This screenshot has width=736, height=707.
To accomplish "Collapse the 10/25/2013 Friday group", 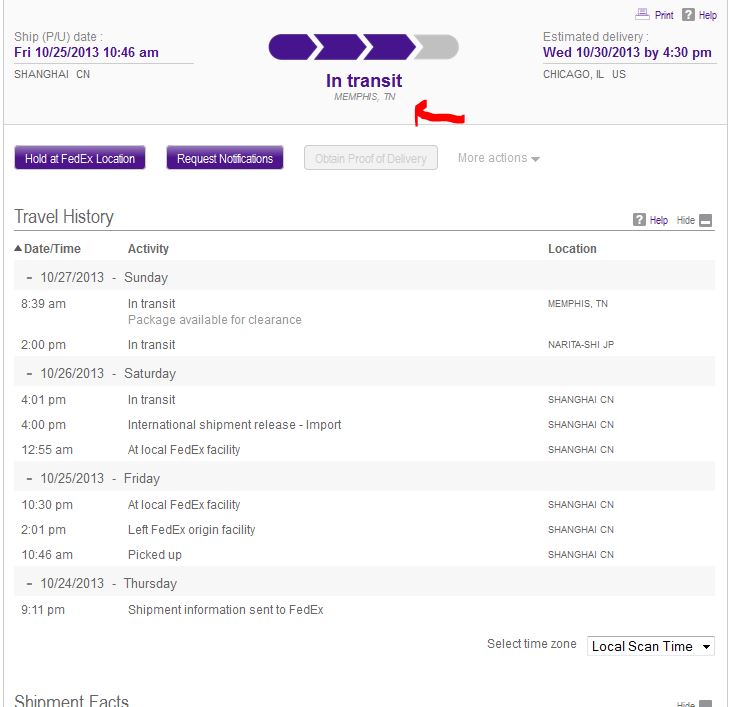I will click(29, 479).
